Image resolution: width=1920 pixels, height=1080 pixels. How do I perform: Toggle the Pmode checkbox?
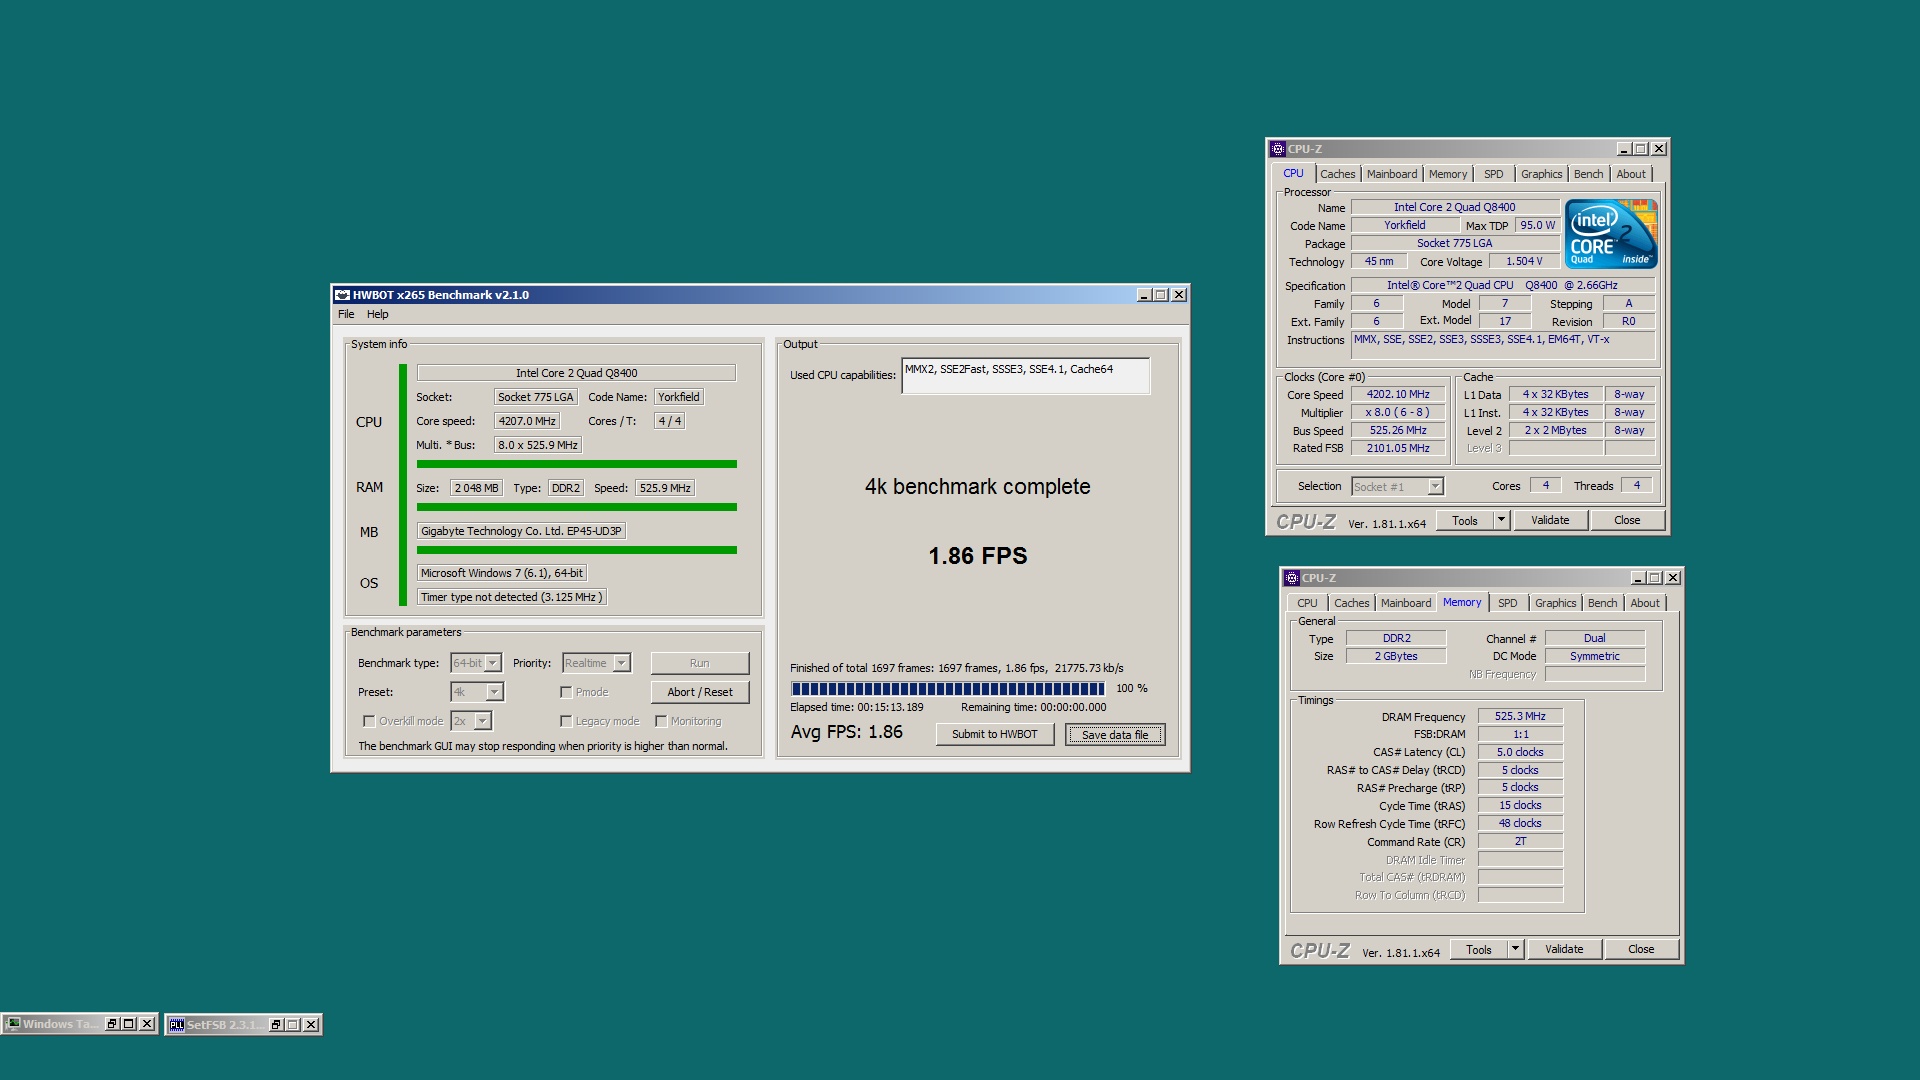[x=566, y=692]
